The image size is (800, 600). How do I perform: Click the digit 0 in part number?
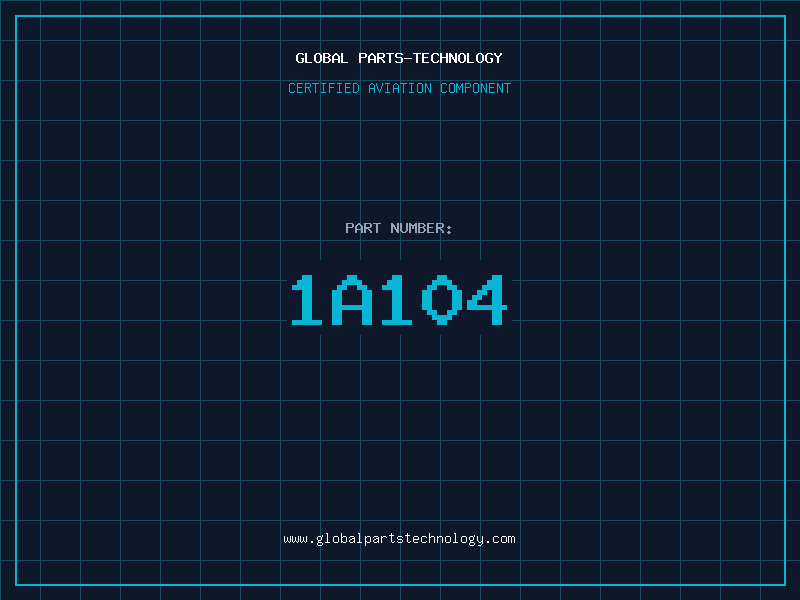[x=442, y=301]
